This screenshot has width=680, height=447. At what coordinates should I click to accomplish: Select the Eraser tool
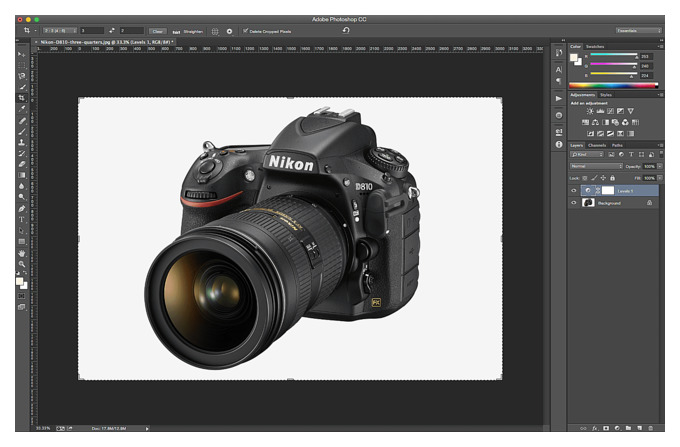pos(21,164)
